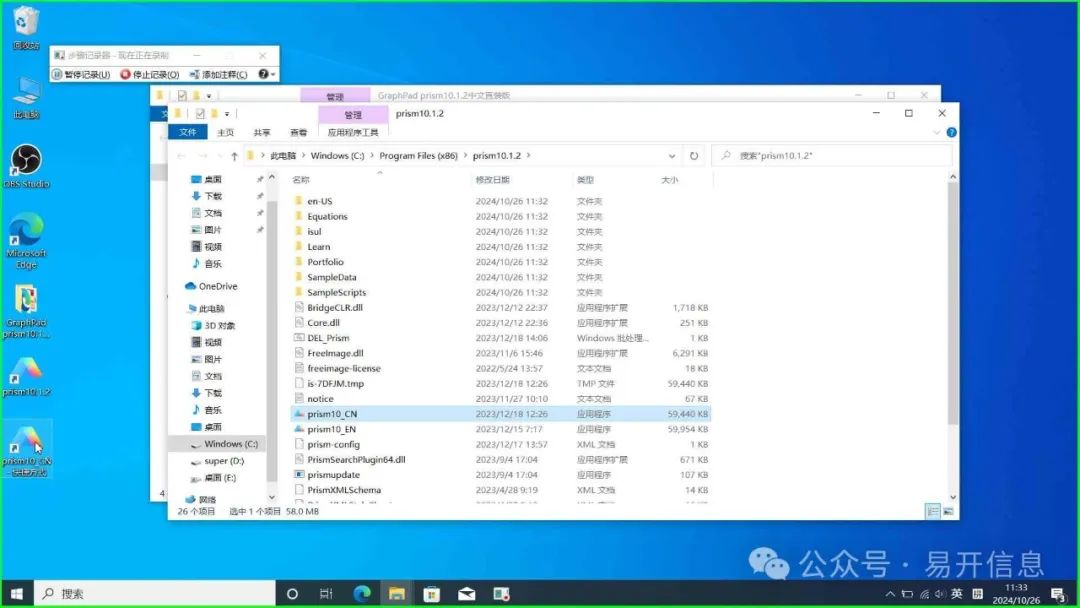Switch to the View ribbon tab
Screen dimensions: 1080x608
click(x=298, y=132)
